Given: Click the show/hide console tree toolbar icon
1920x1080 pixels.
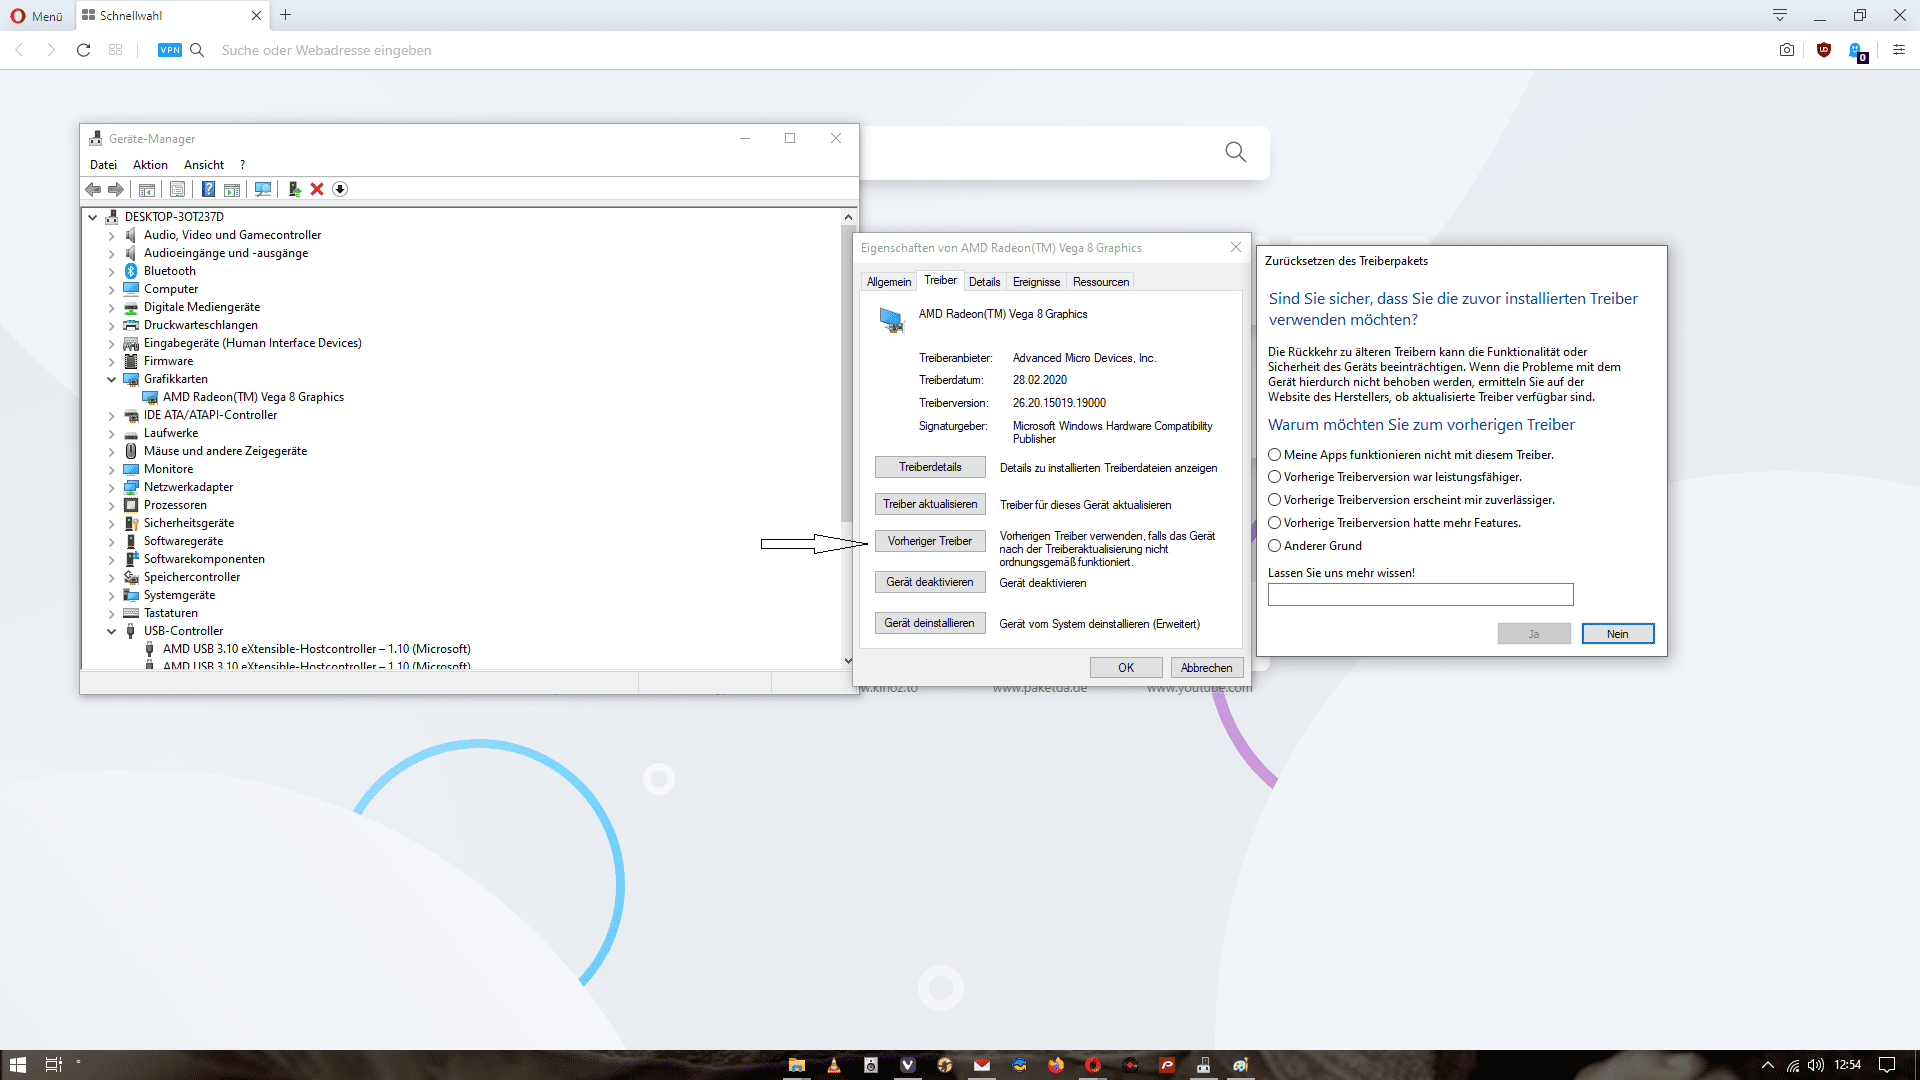Looking at the screenshot, I should click(x=147, y=189).
